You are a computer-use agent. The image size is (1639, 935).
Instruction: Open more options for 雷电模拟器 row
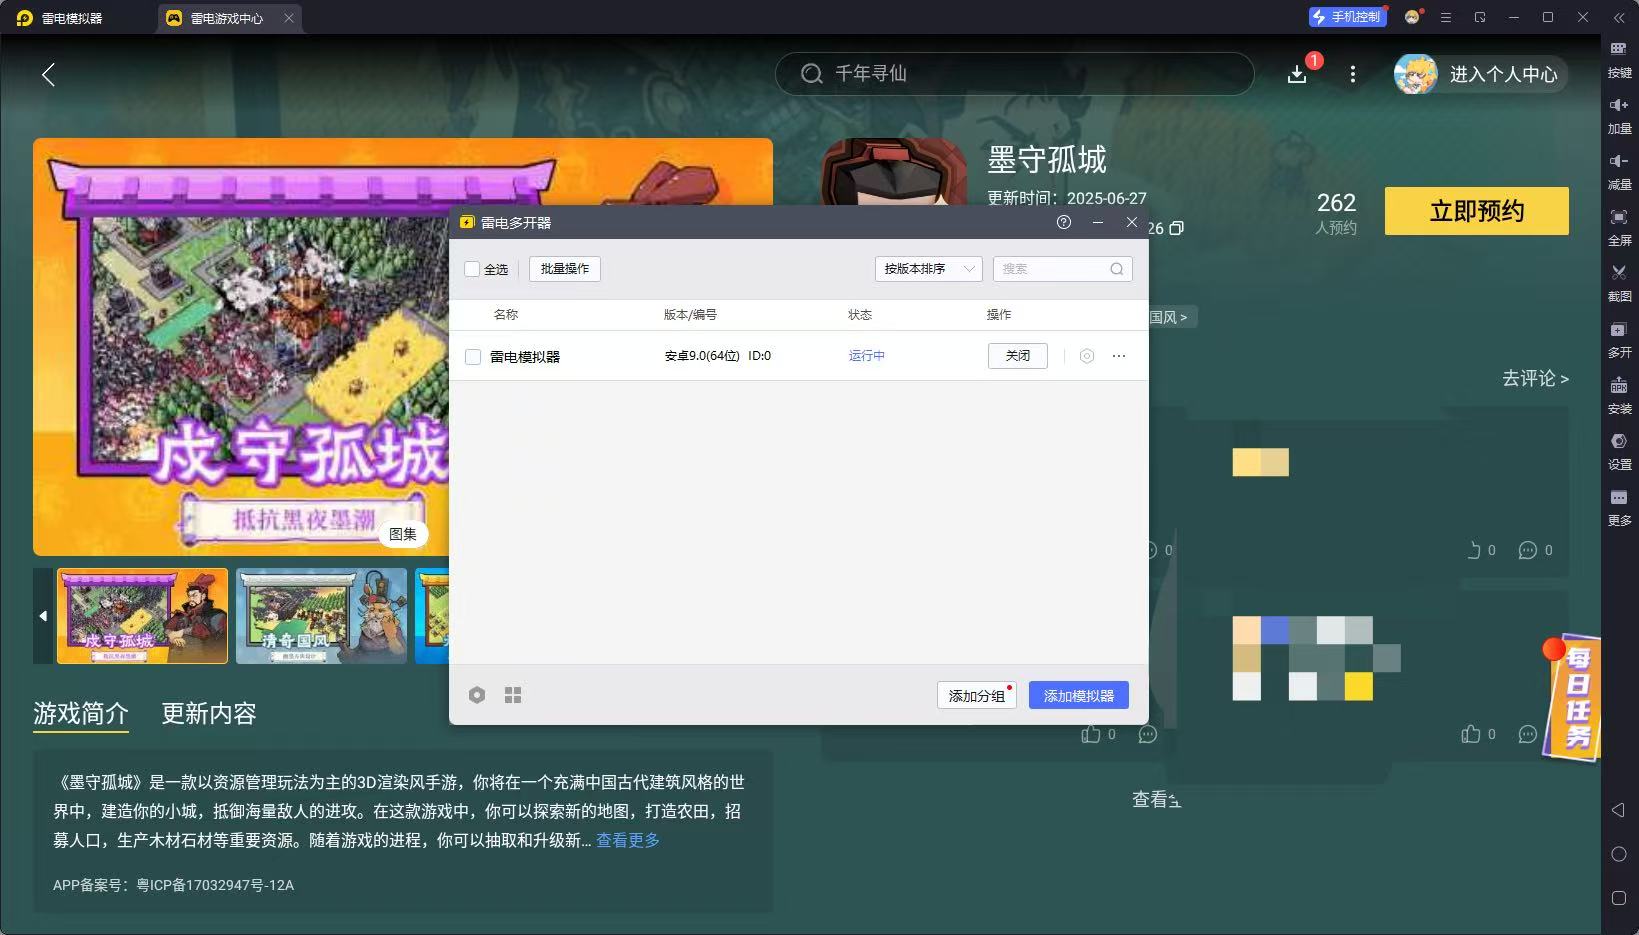point(1119,356)
